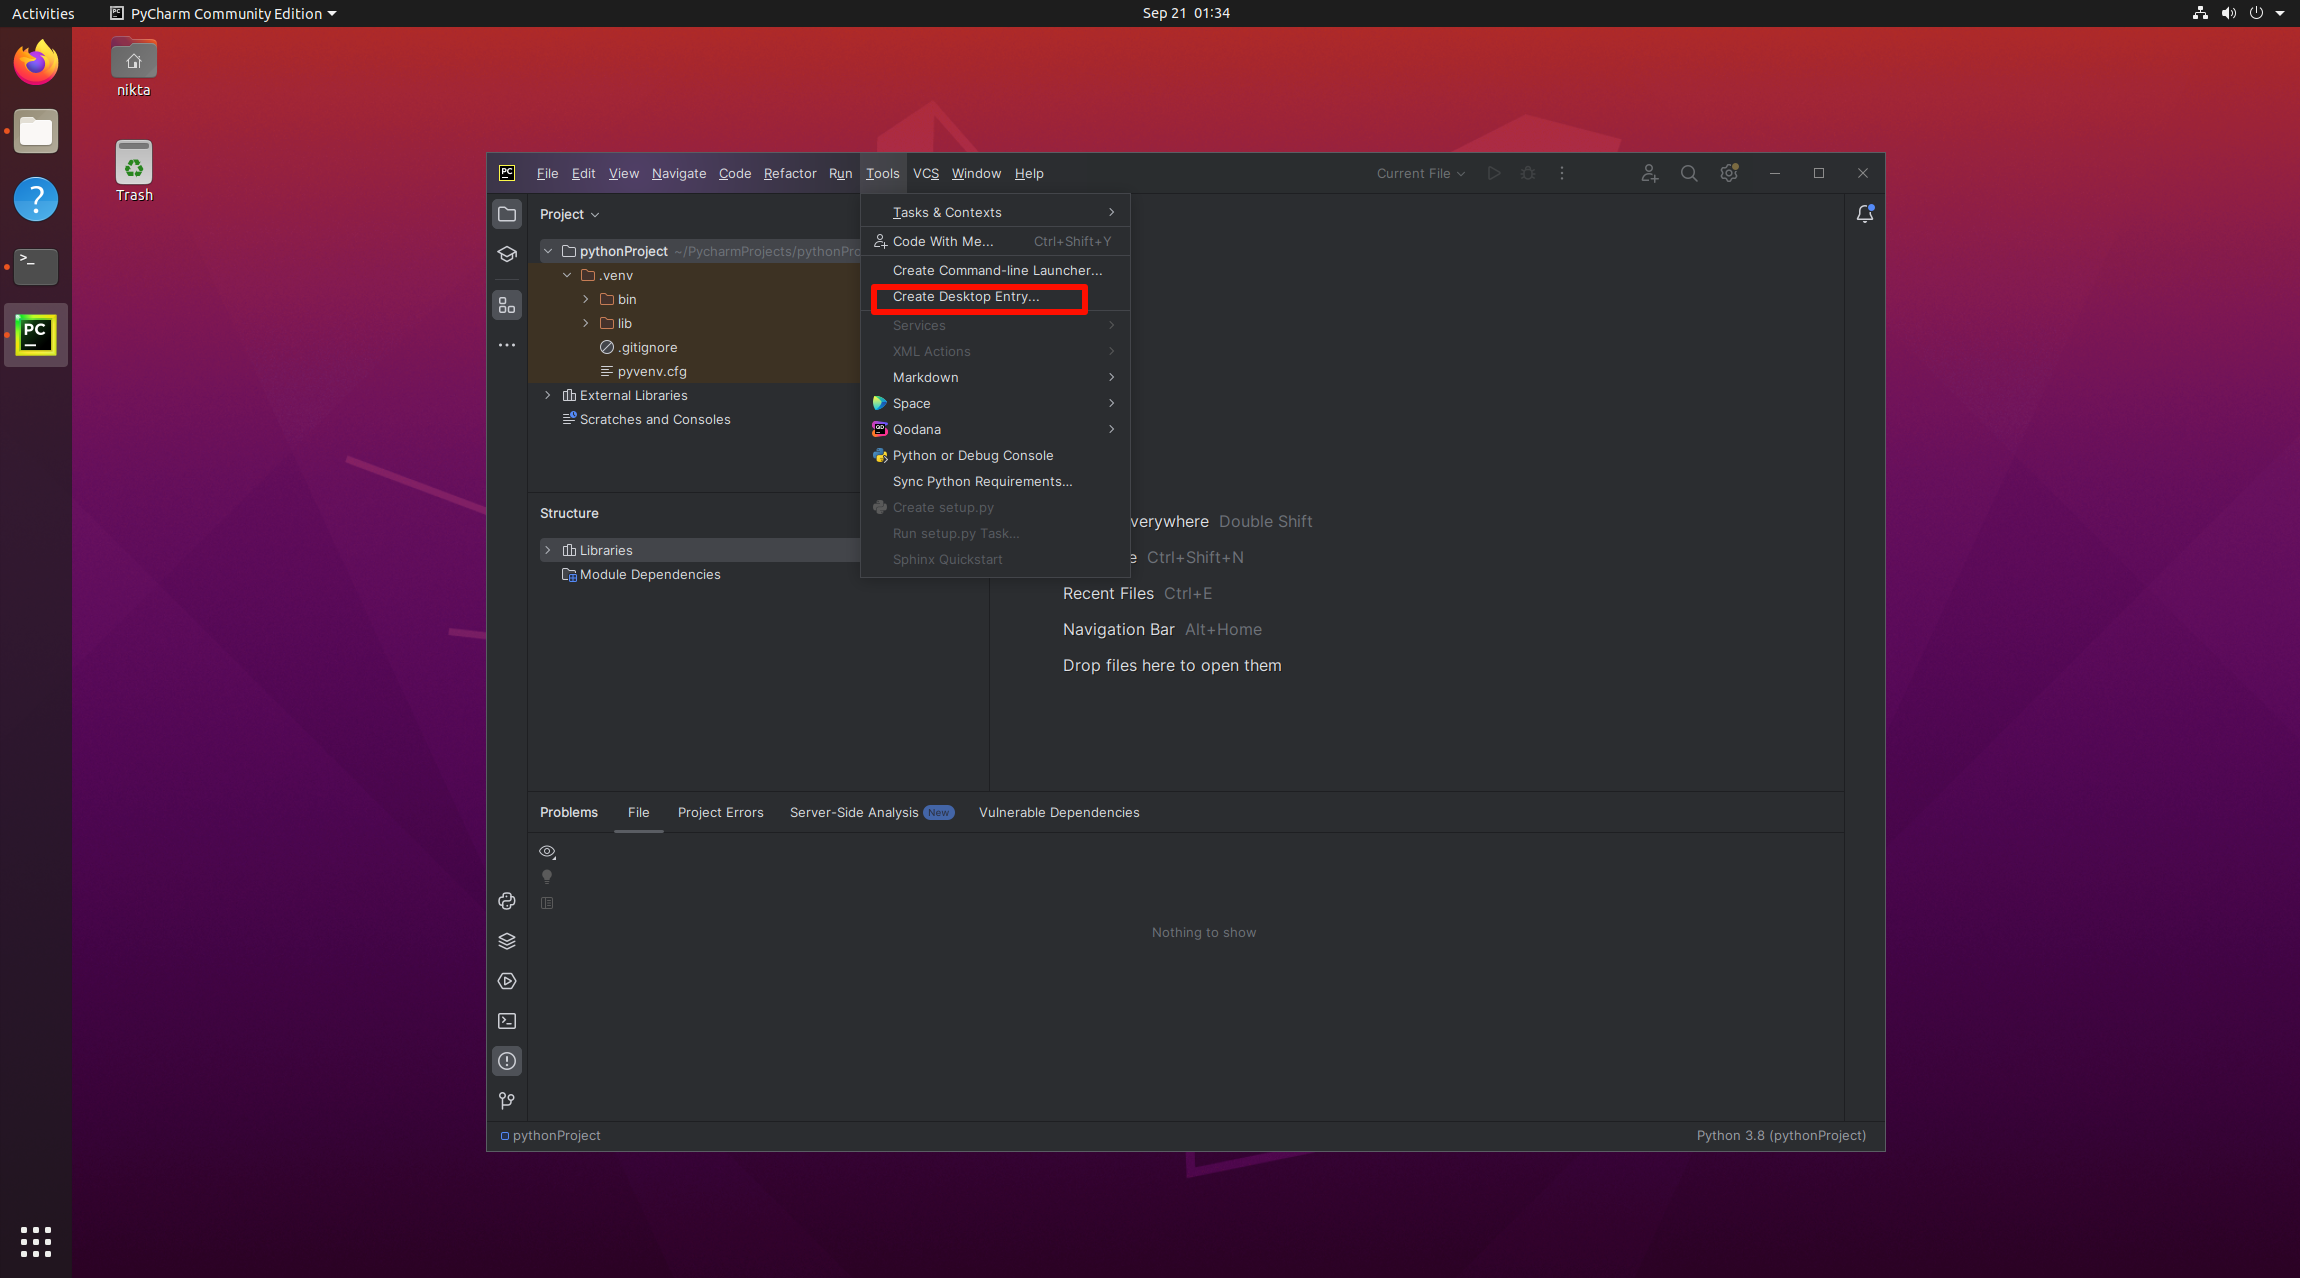Open the Problems tool window icon
Viewport: 2300px width, 1278px height.
(x=507, y=1061)
